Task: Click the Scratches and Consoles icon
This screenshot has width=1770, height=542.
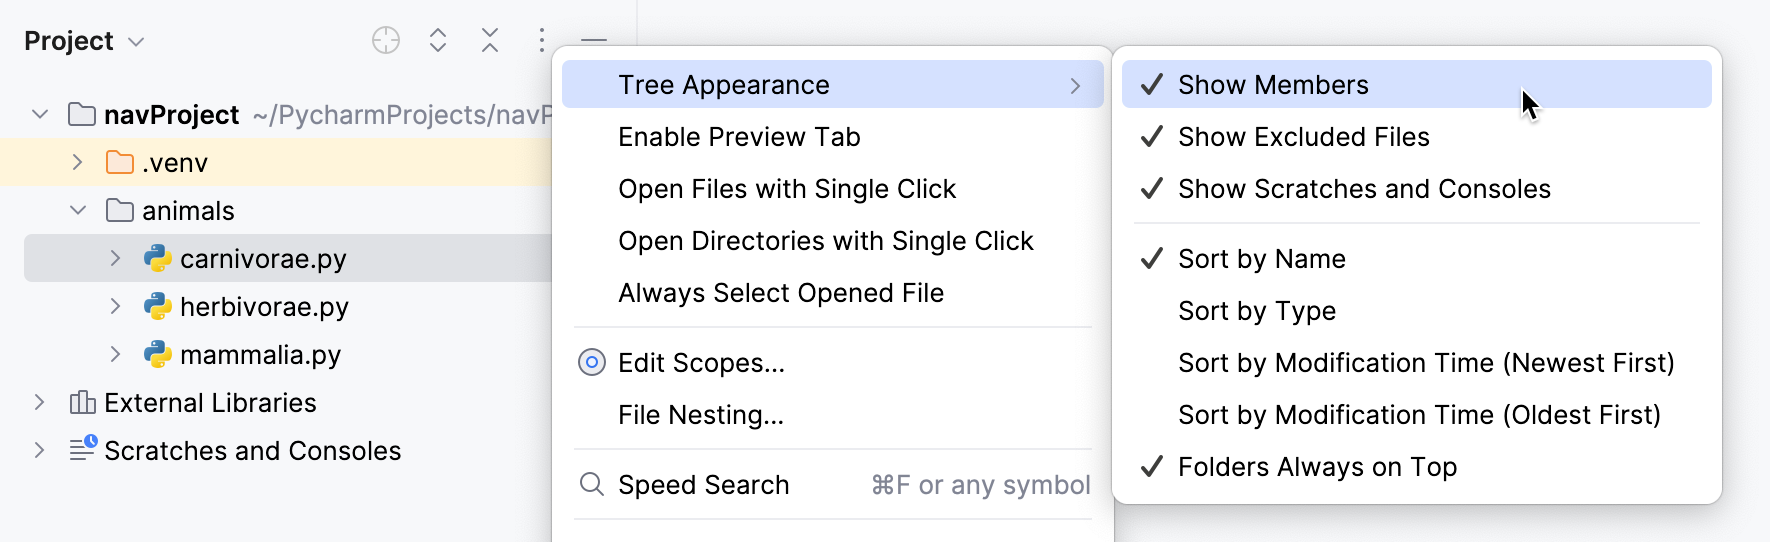Action: click(x=82, y=450)
